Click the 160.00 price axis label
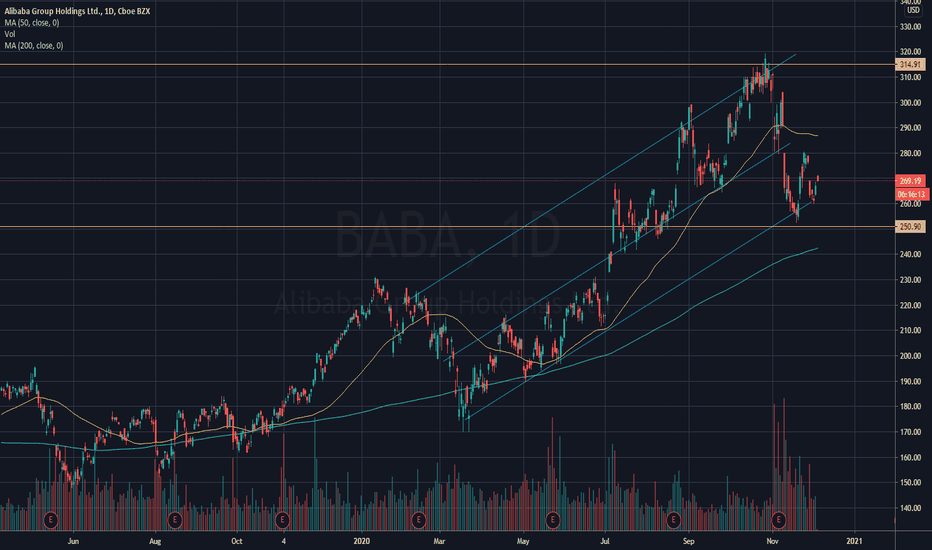The image size is (932, 550). click(911, 458)
